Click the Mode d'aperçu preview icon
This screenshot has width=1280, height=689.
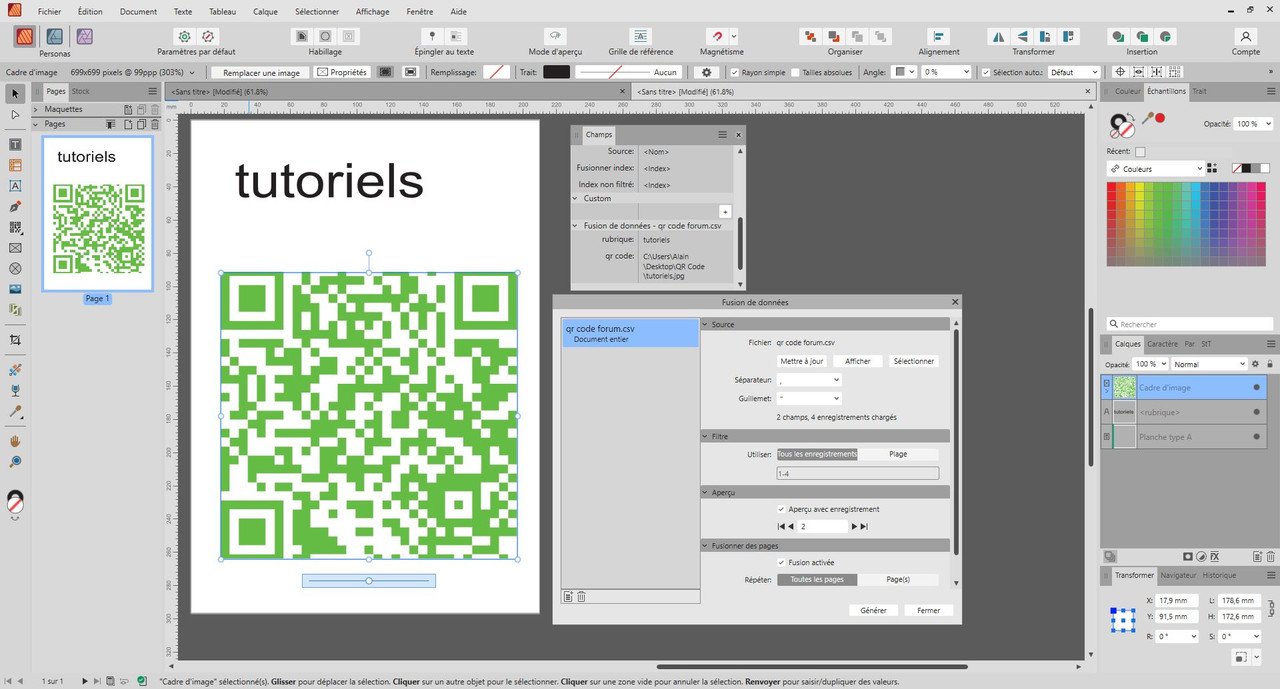tap(554, 36)
